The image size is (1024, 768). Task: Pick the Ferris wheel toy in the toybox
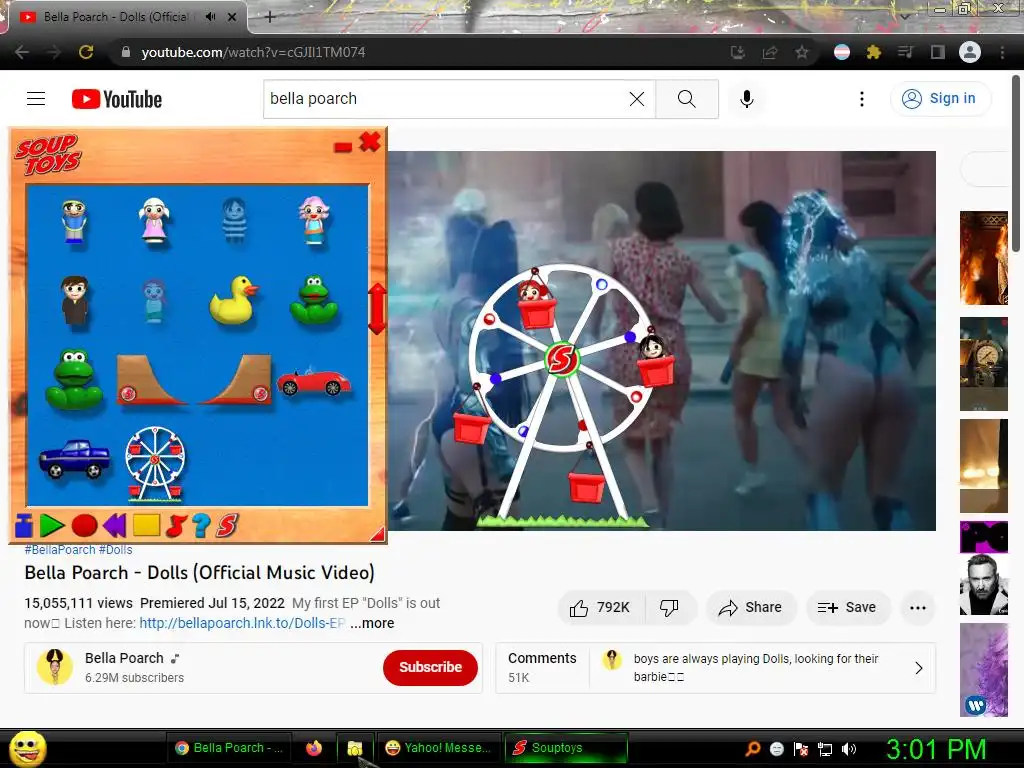tap(155, 464)
